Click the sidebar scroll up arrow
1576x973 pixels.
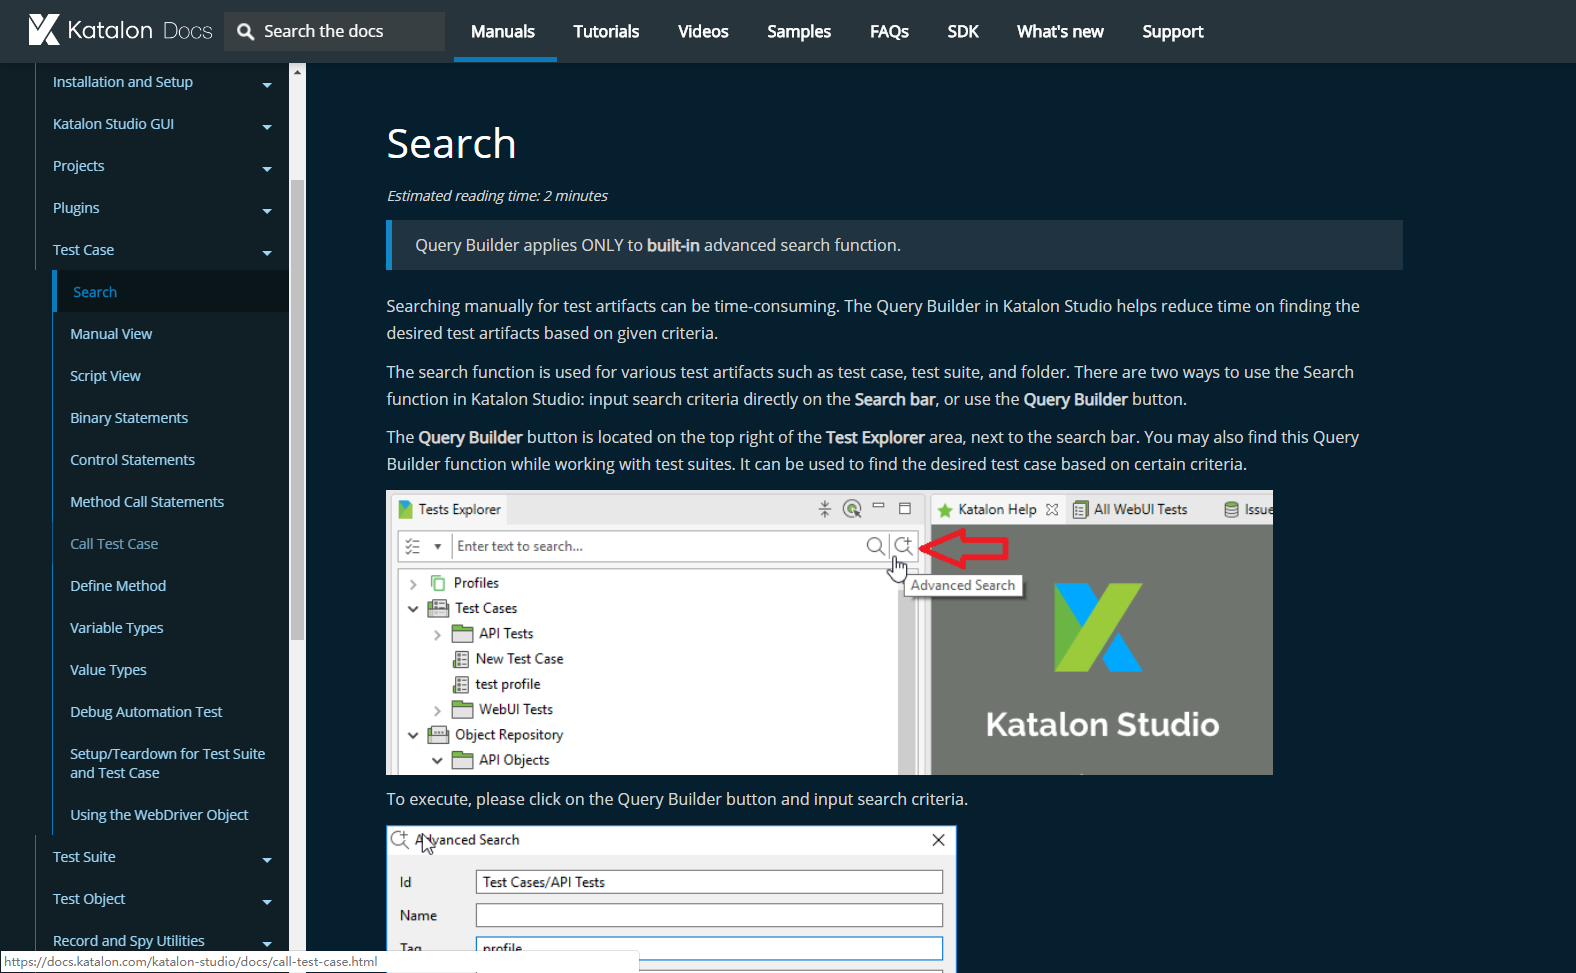pos(297,72)
